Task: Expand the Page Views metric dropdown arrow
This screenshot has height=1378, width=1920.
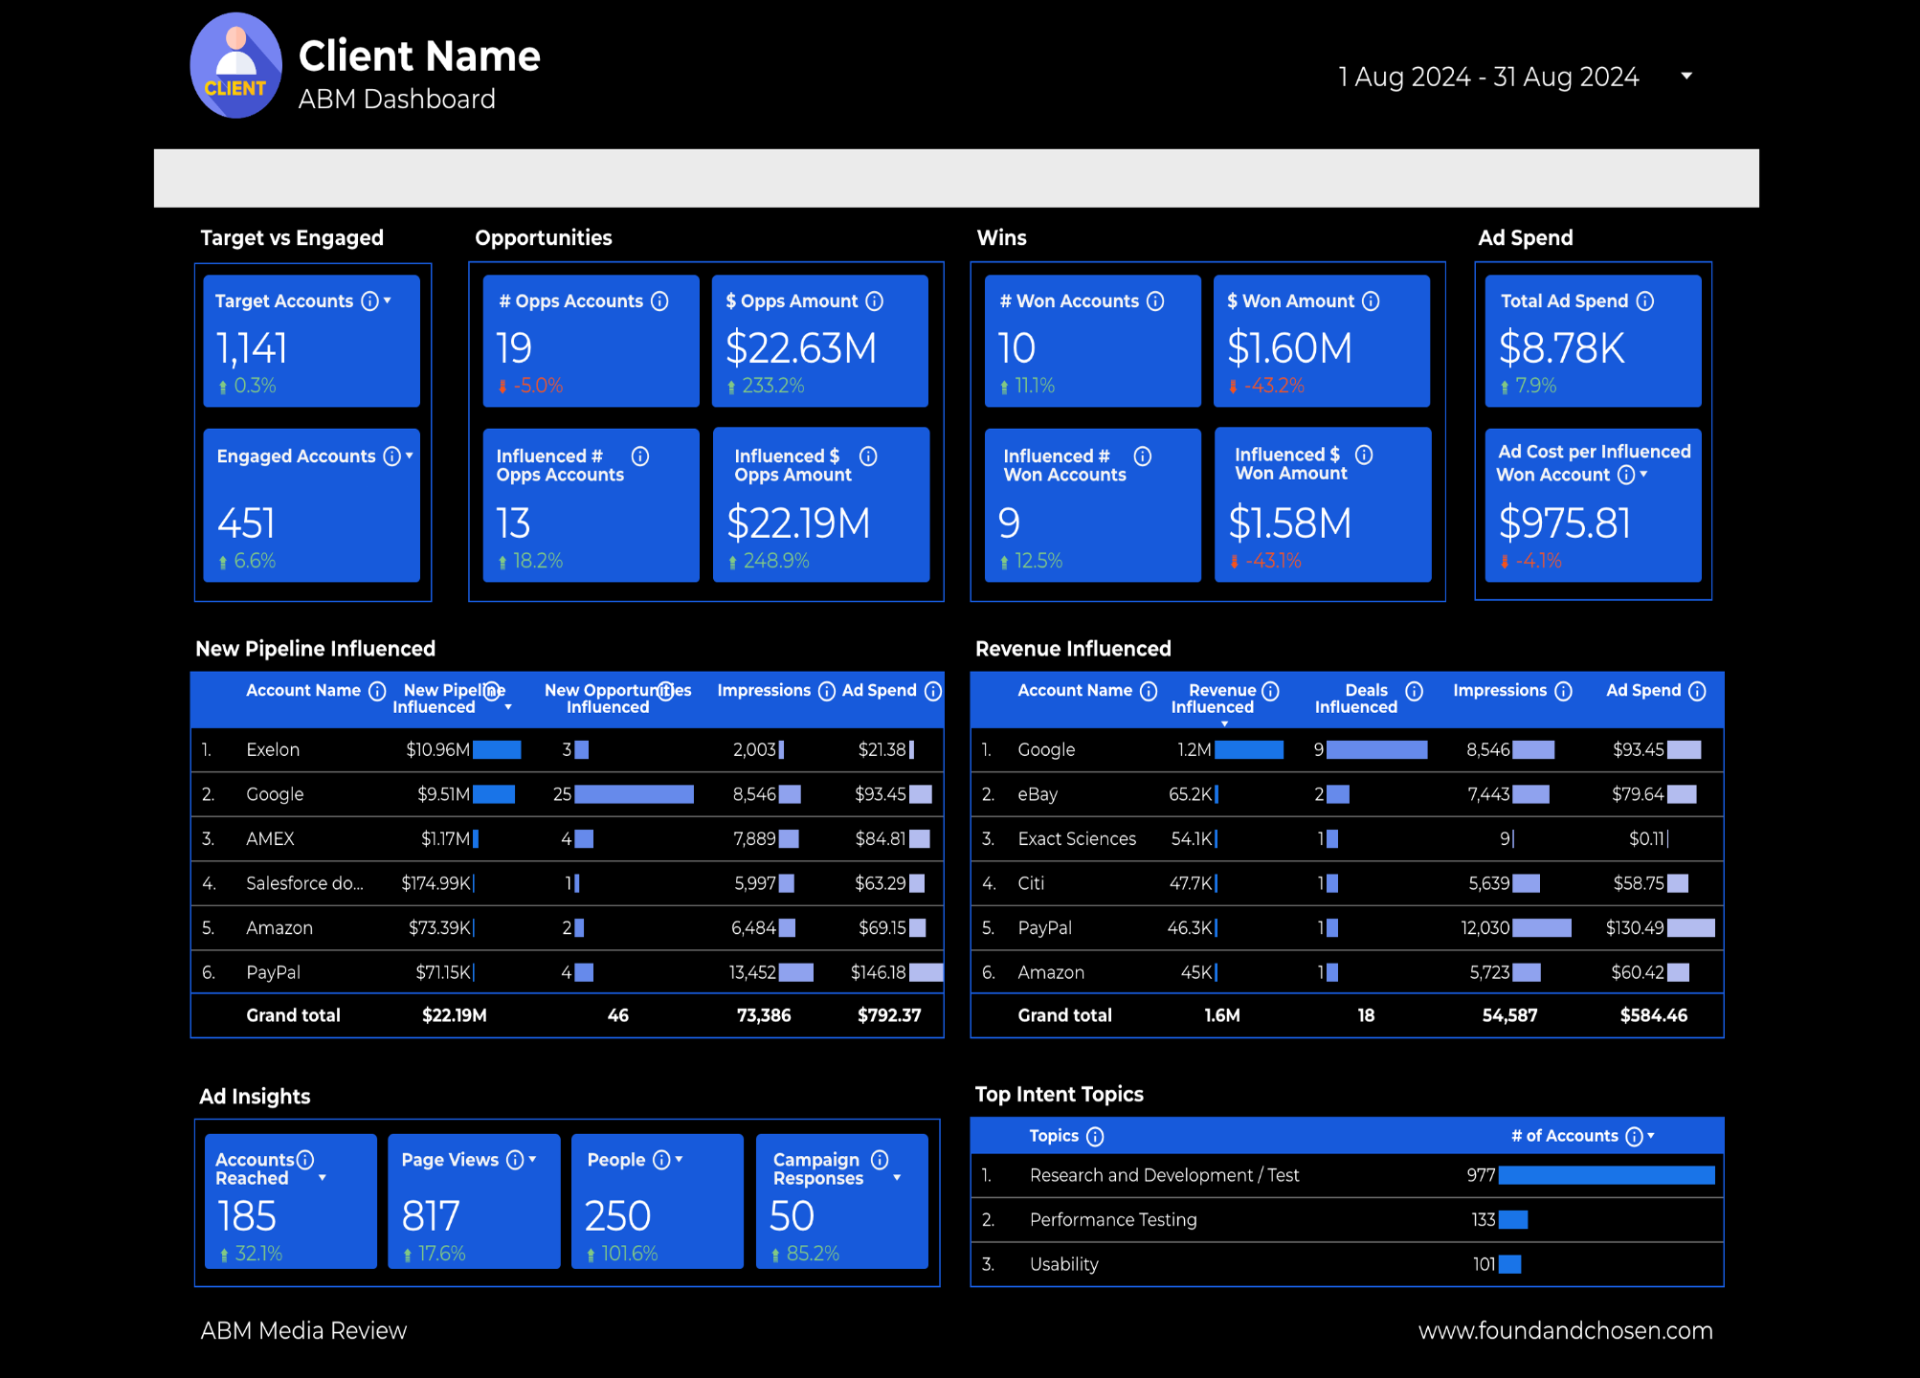Action: coord(533,1160)
